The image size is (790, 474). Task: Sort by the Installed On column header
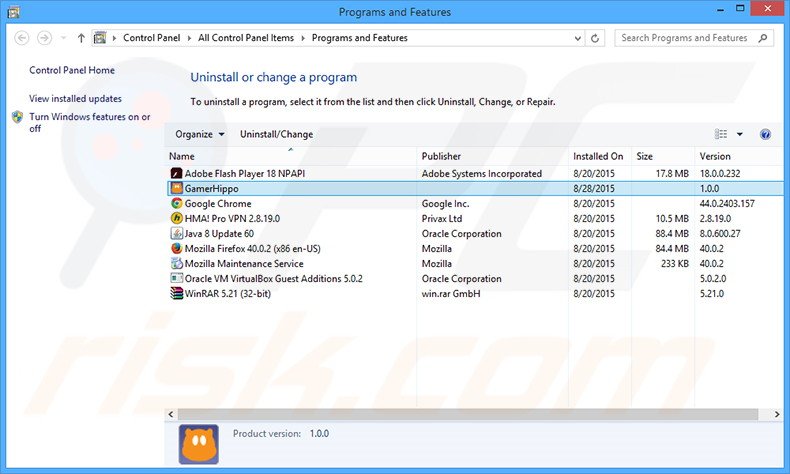(600, 156)
